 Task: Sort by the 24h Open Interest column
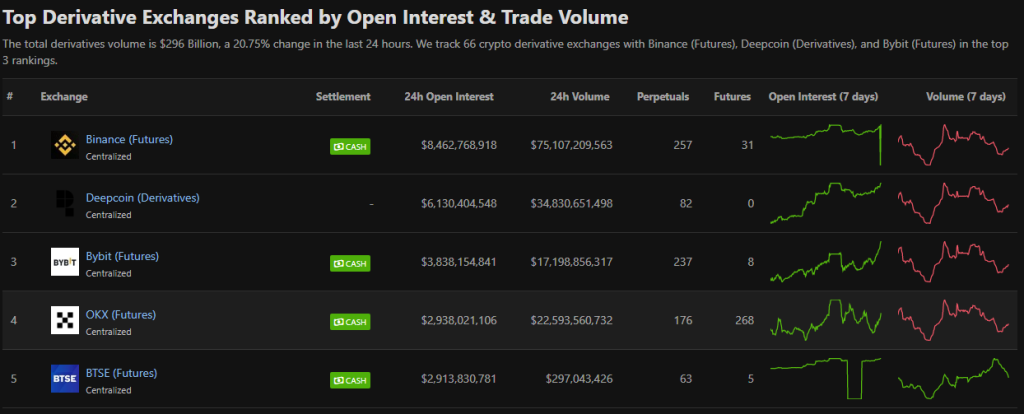[450, 97]
